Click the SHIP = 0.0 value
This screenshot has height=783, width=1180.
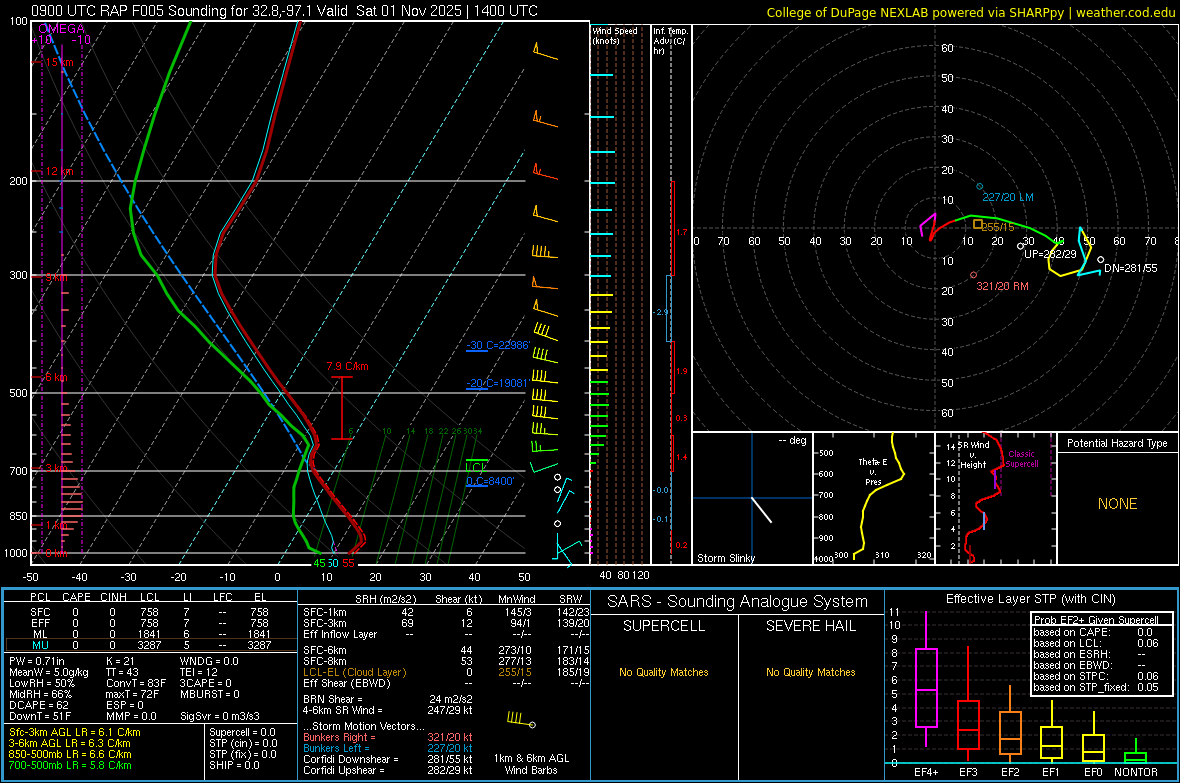point(234,765)
